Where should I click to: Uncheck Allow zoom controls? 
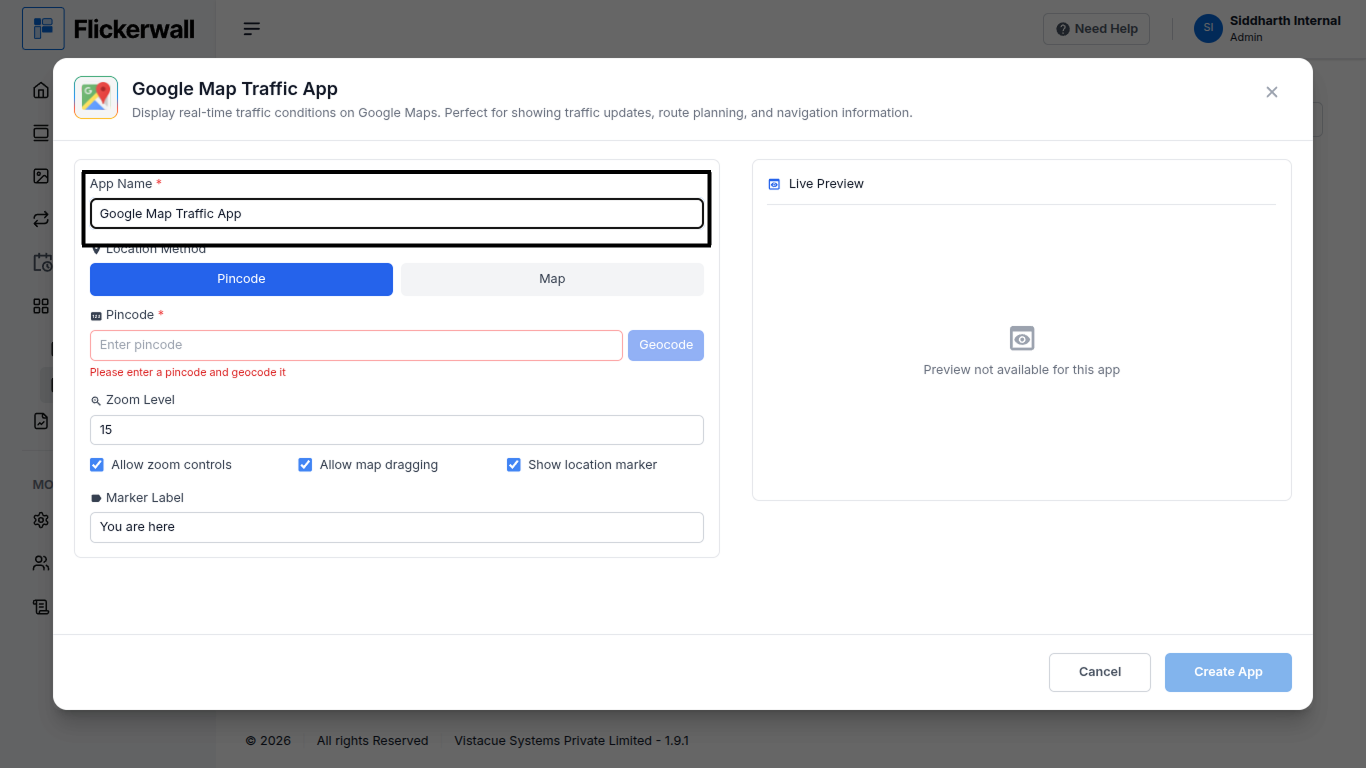[97, 465]
